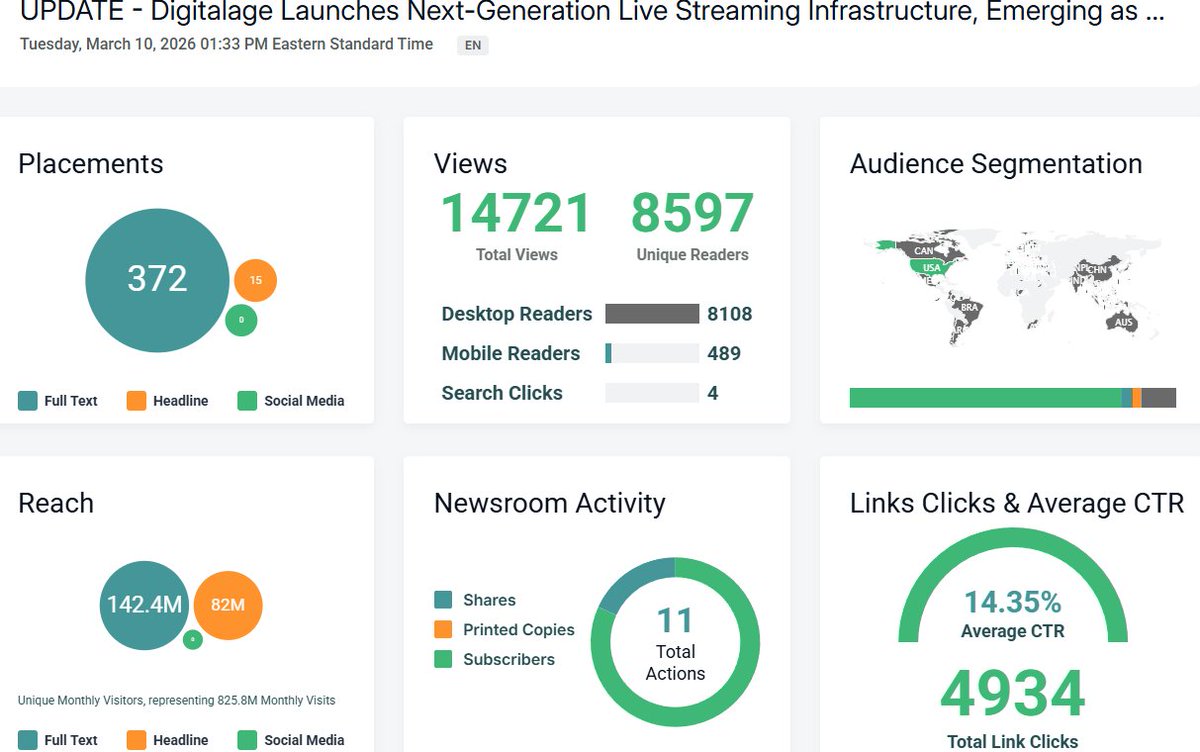Select CAN on the audience map
Screen dimensions: 1200x752
tap(923, 250)
